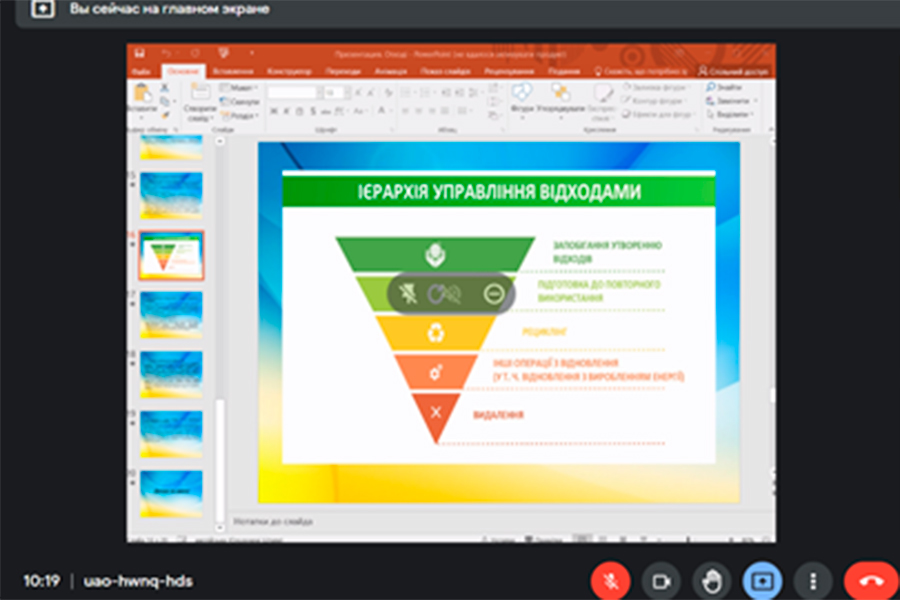Click the Redo icon in the quick access toolbar
The image size is (900, 600).
pyautogui.click(x=195, y=53)
